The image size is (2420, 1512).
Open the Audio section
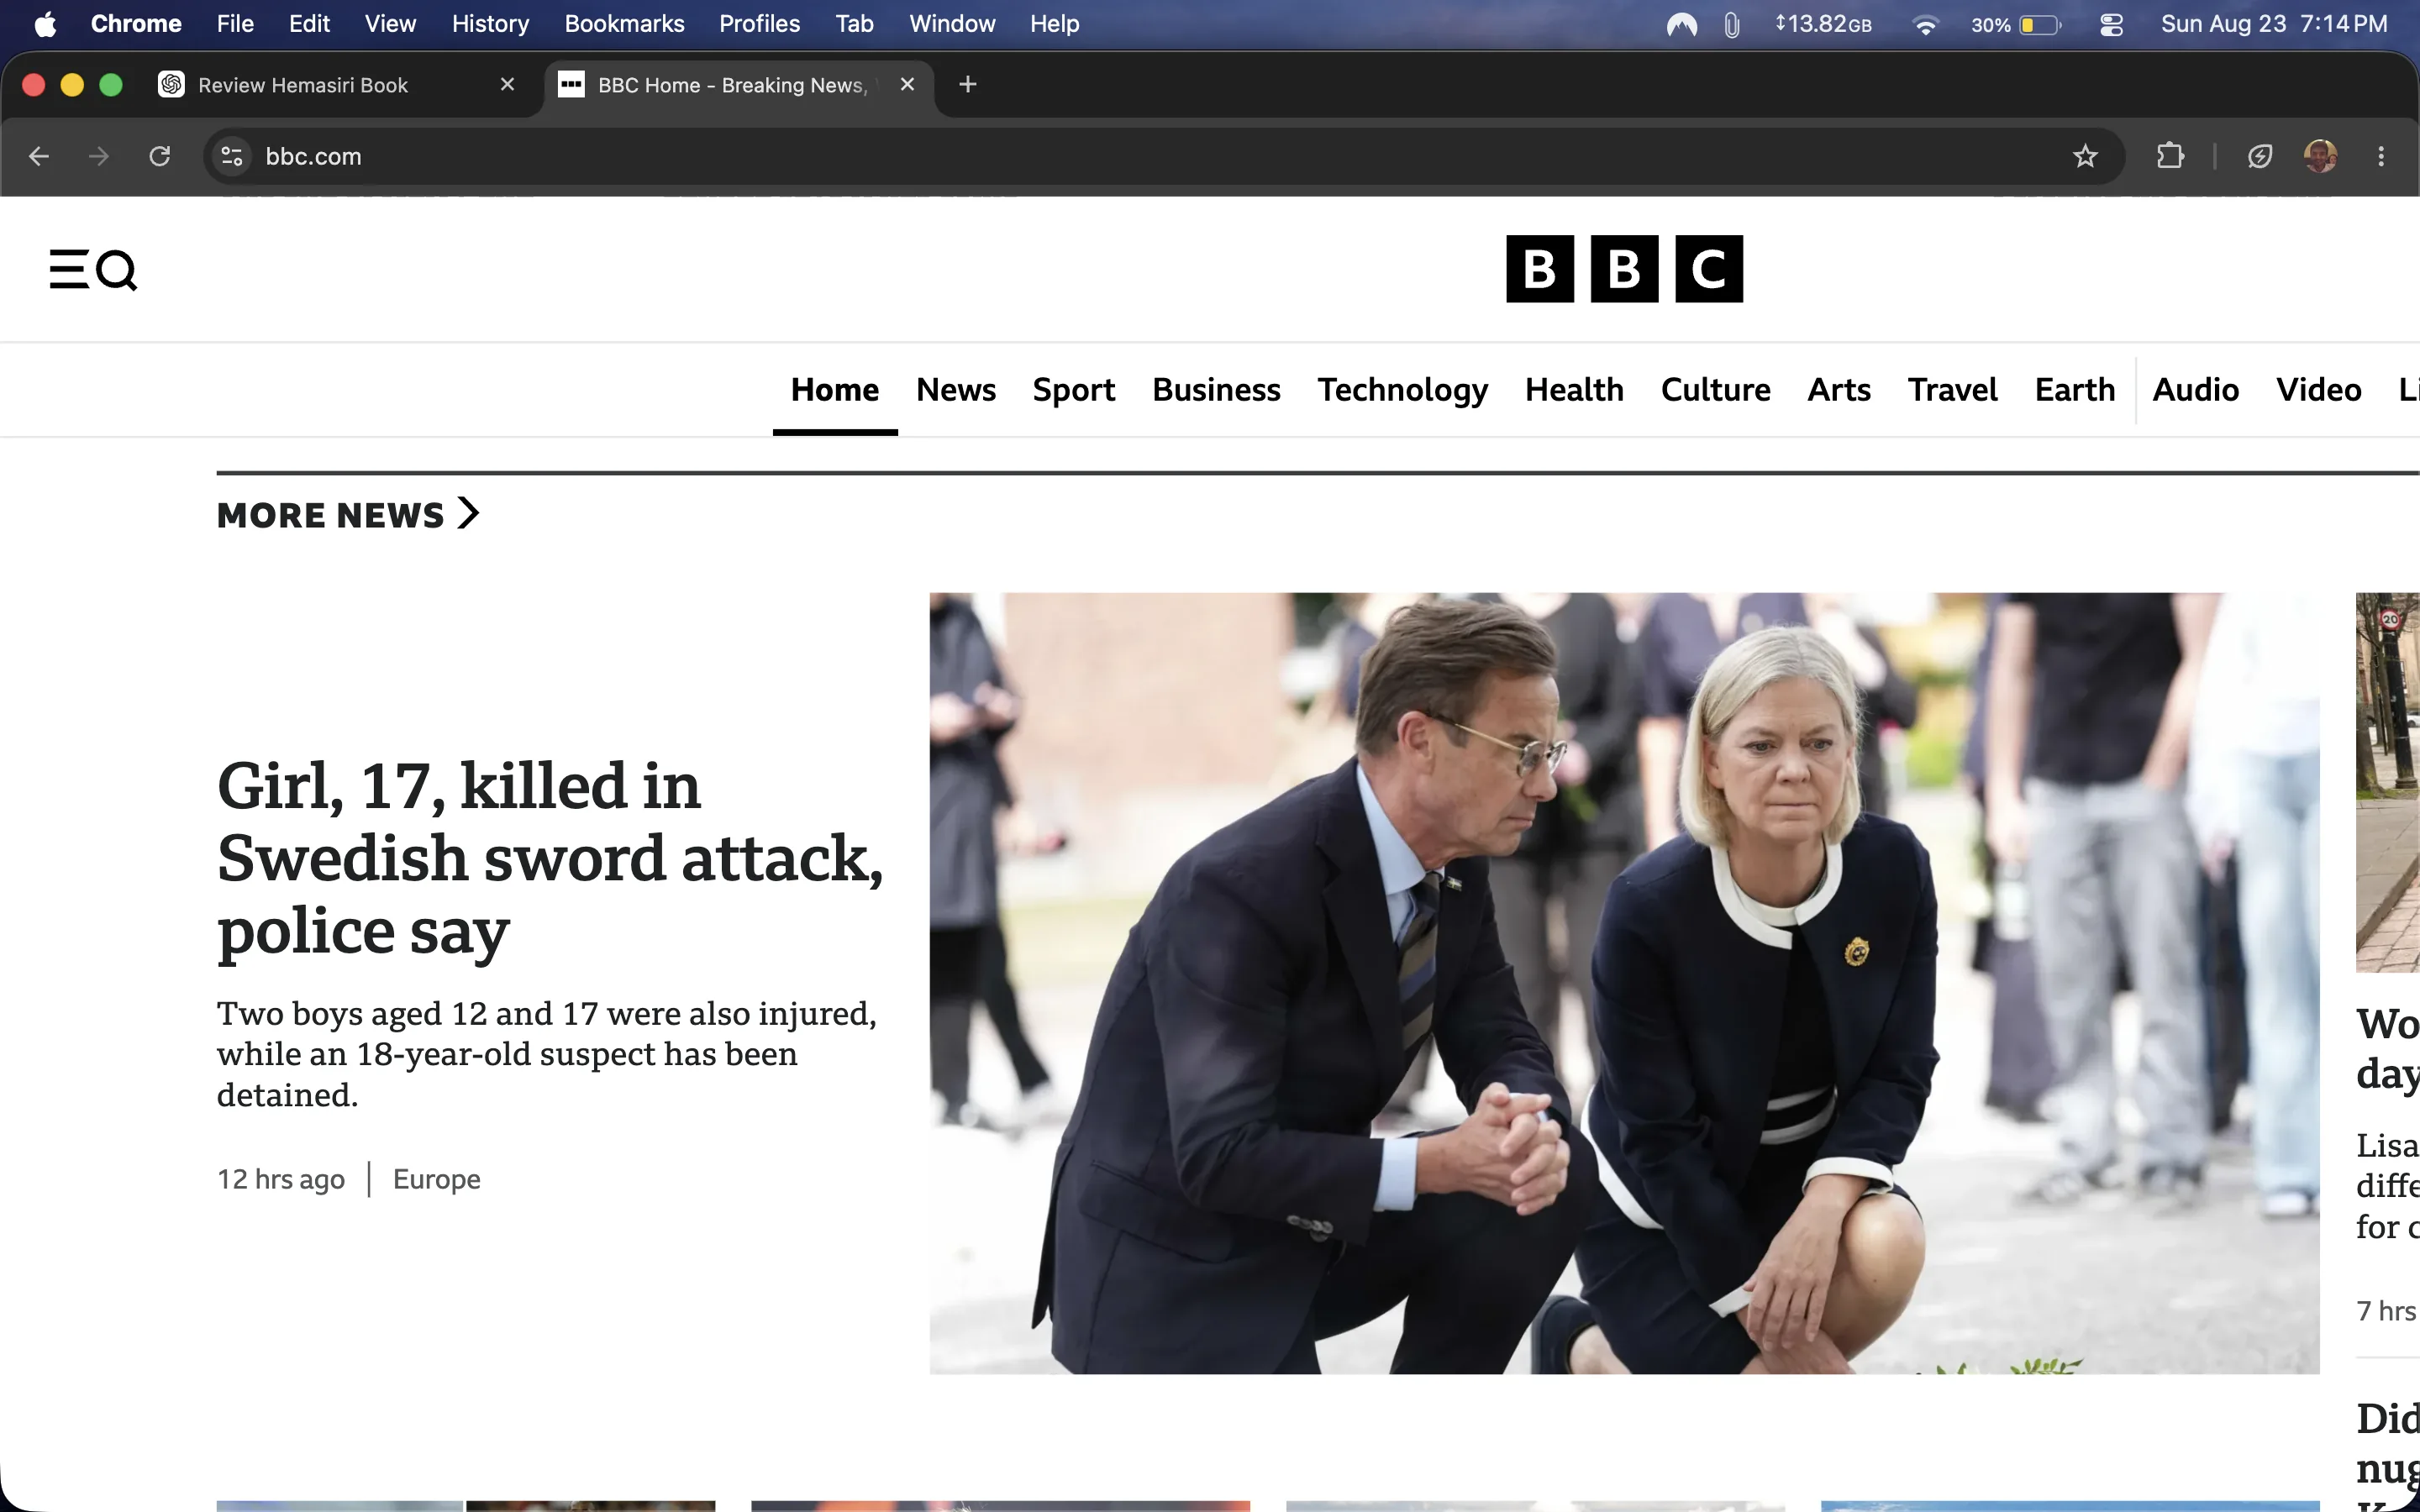click(x=2195, y=390)
